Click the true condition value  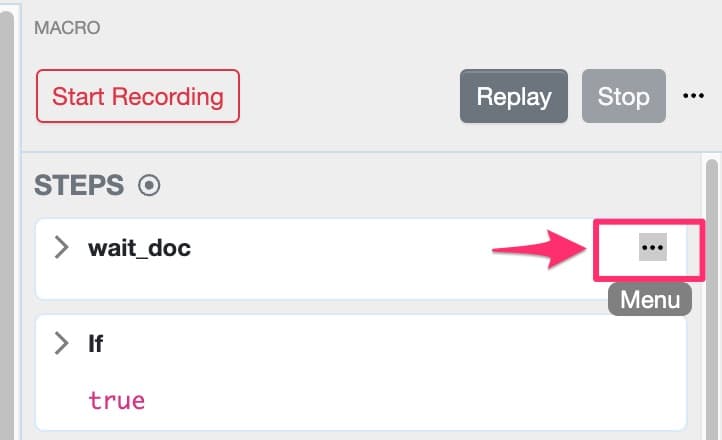[x=116, y=401]
